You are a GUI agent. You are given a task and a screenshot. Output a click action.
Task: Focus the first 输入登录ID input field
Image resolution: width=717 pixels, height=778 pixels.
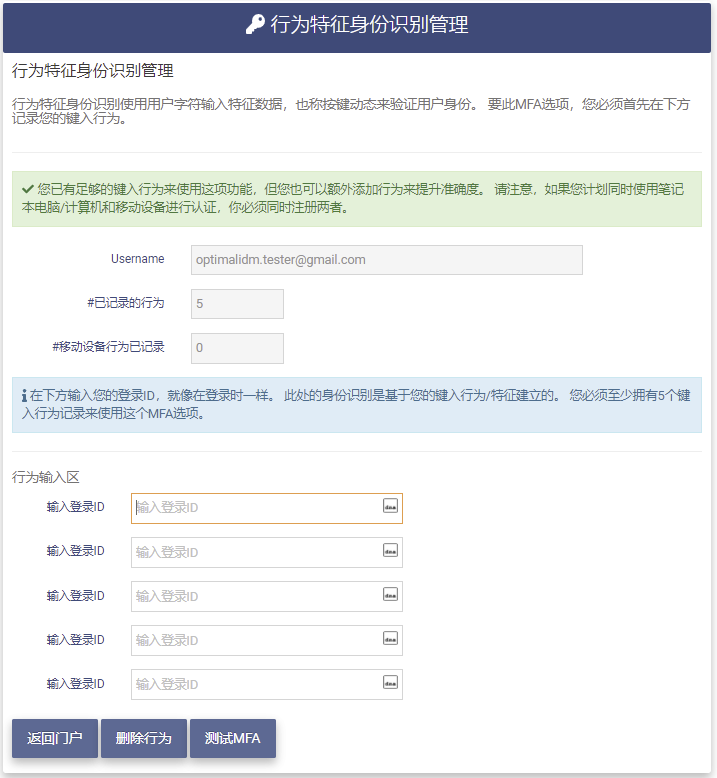pos(267,508)
